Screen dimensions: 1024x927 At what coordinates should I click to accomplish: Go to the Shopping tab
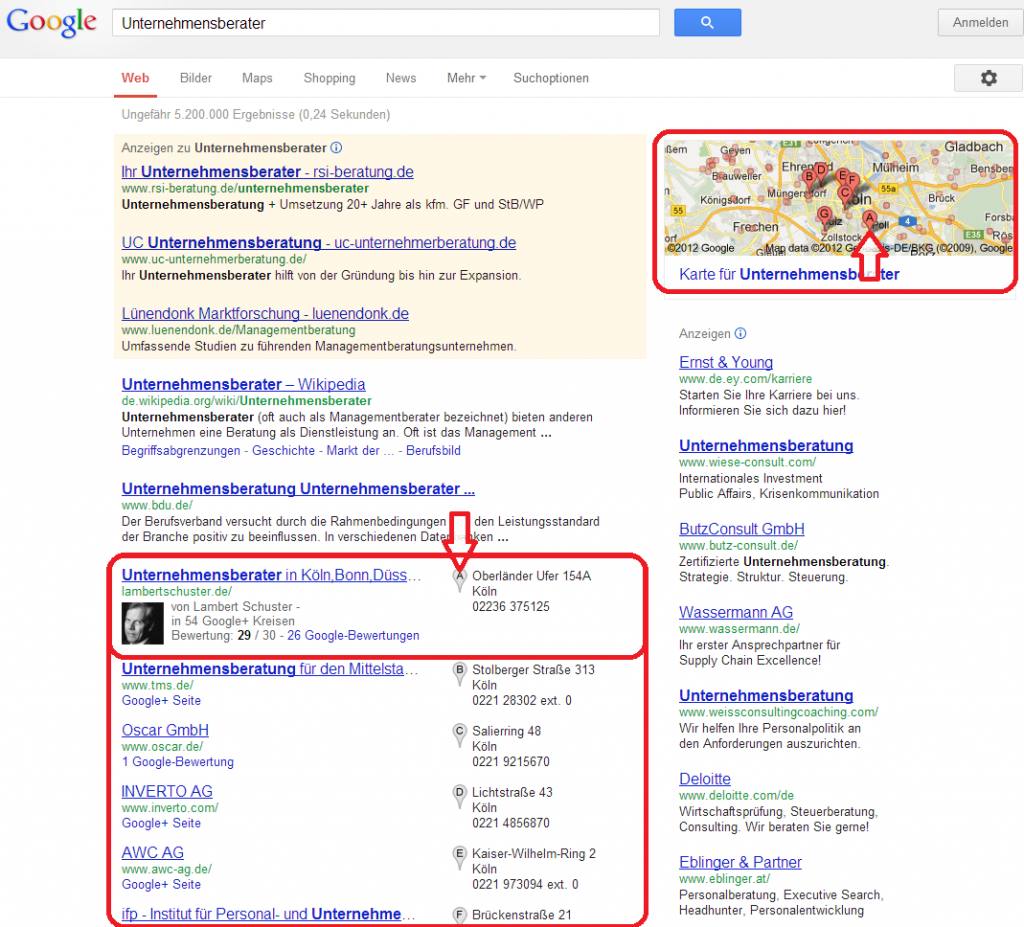(x=329, y=78)
